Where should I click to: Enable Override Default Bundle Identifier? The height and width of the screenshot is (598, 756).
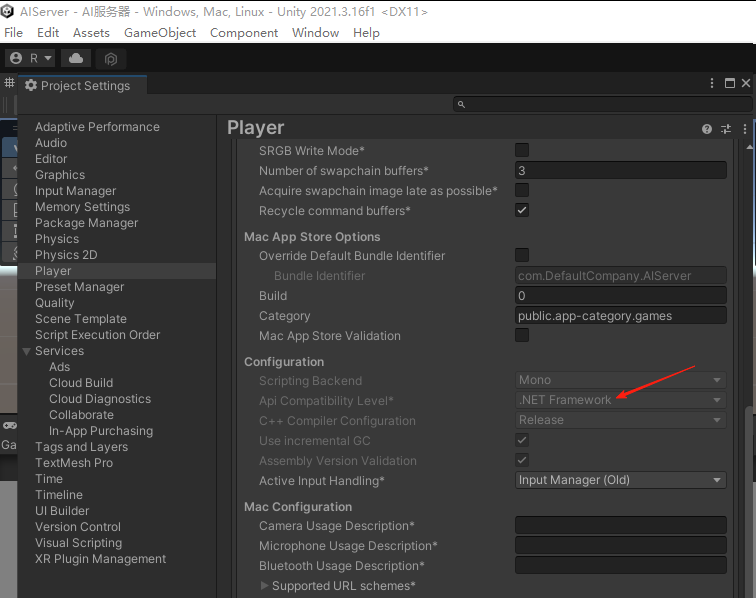tap(522, 255)
